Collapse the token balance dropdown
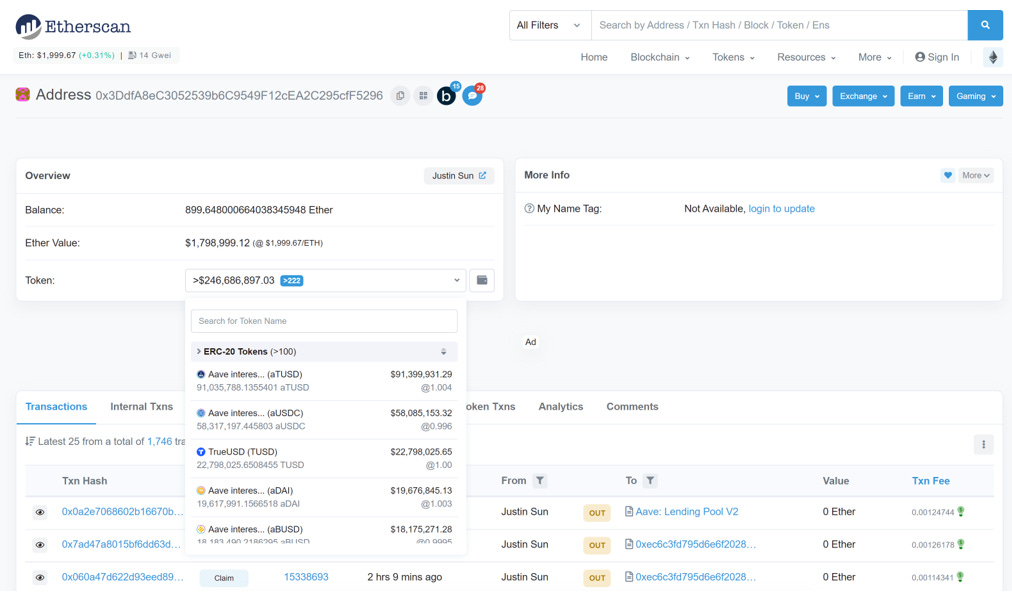Image resolution: width=1012 pixels, height=613 pixels. 325,280
